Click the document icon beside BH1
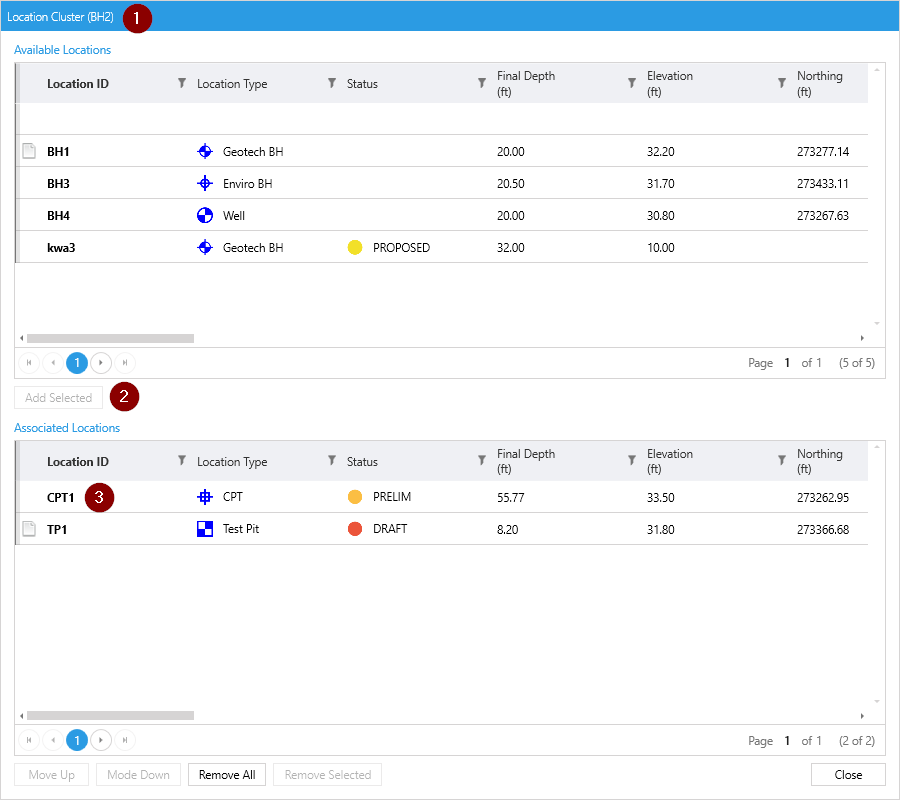 tap(29, 152)
